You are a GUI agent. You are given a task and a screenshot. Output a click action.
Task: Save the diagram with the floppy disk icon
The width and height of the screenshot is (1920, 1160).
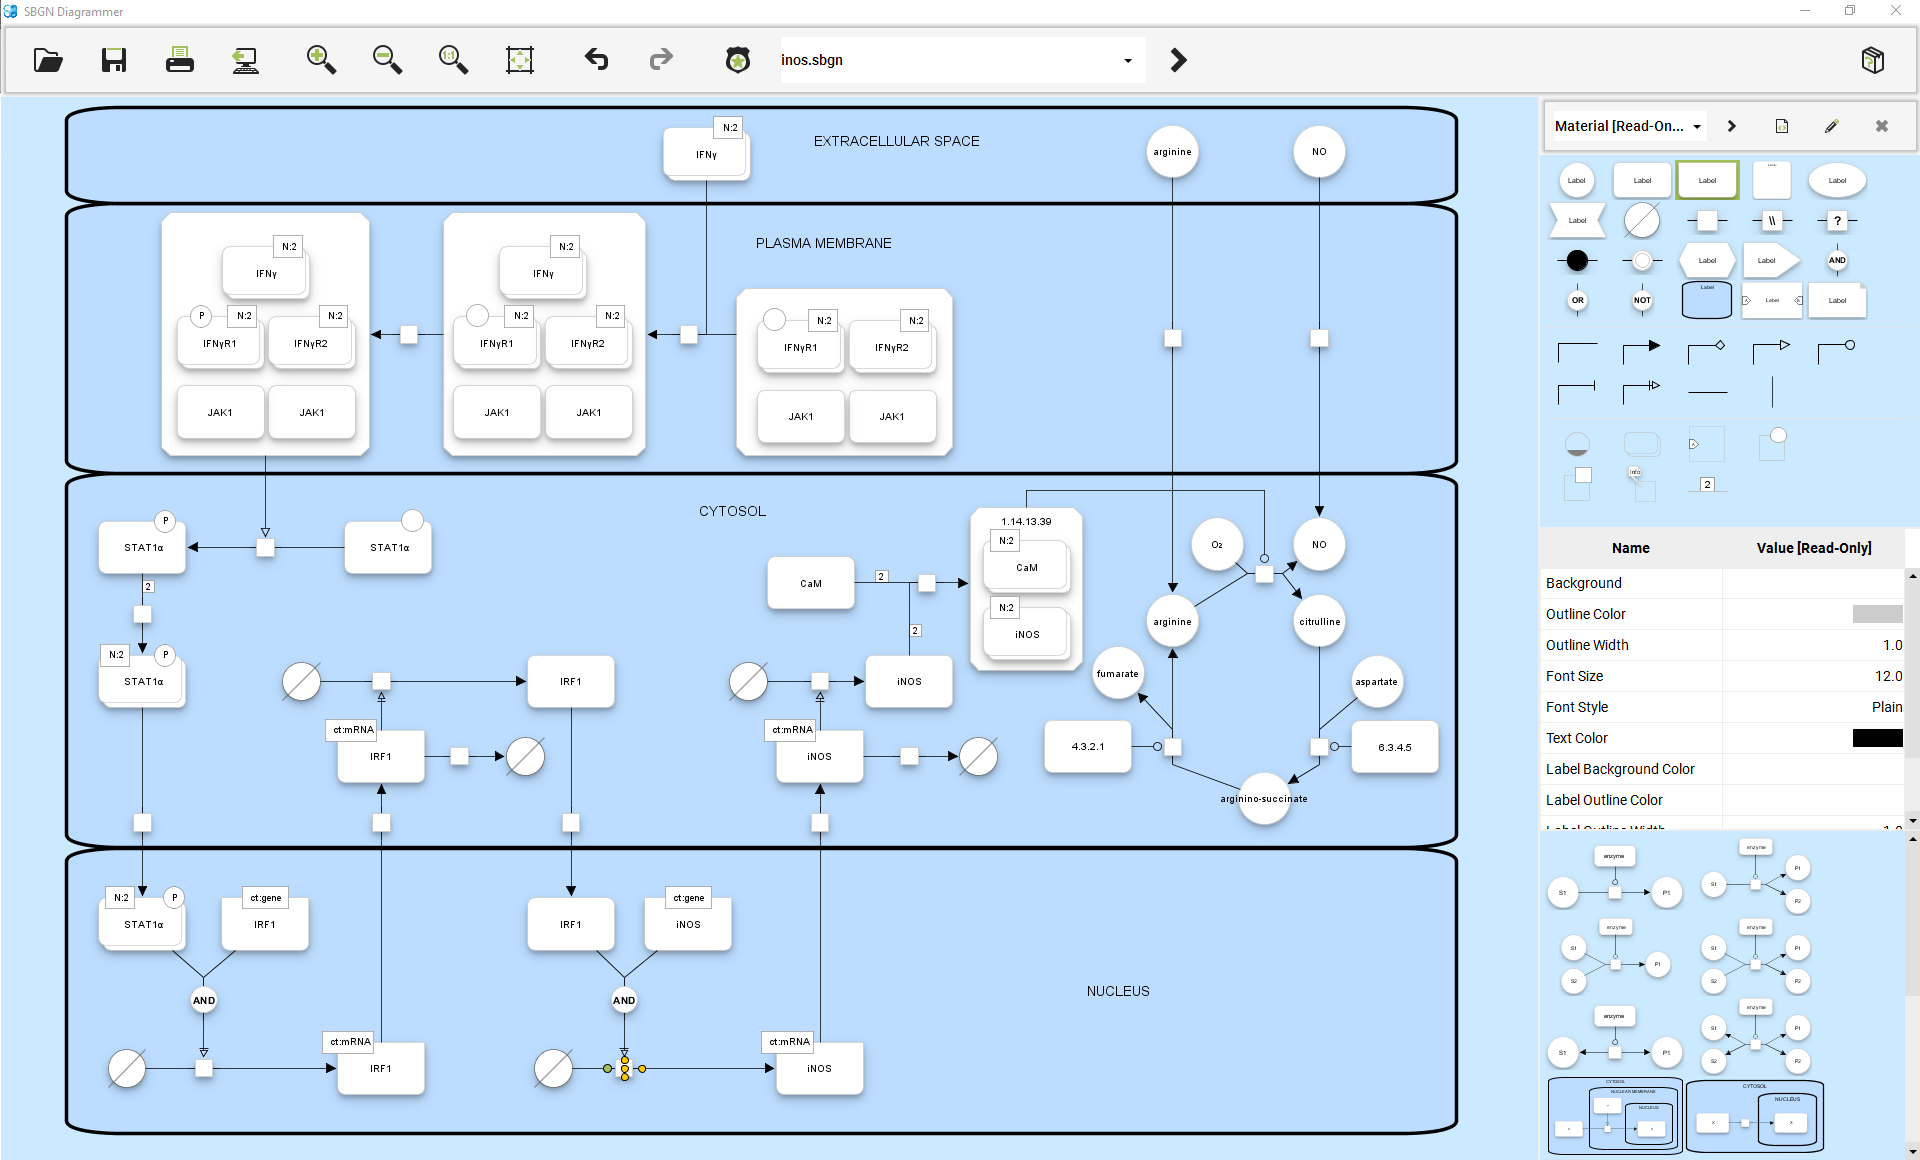point(114,61)
